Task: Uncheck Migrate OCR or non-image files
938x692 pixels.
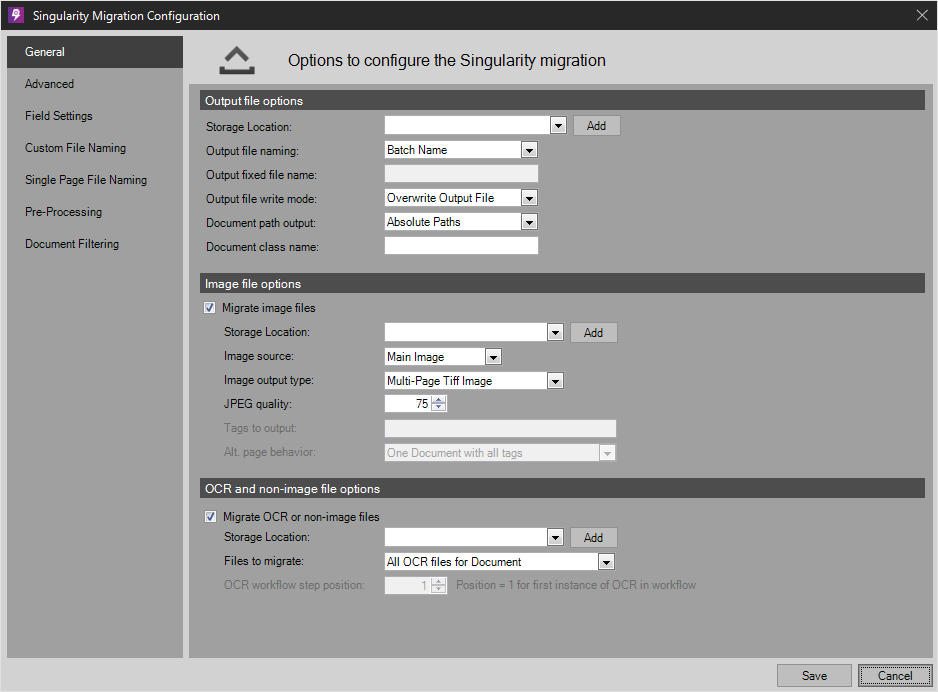Action: click(x=211, y=517)
